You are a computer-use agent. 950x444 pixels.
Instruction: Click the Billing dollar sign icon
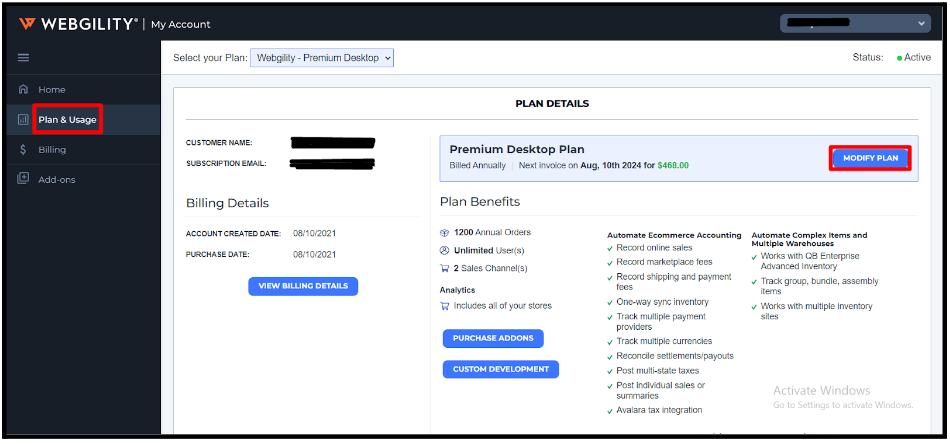[x=23, y=150]
